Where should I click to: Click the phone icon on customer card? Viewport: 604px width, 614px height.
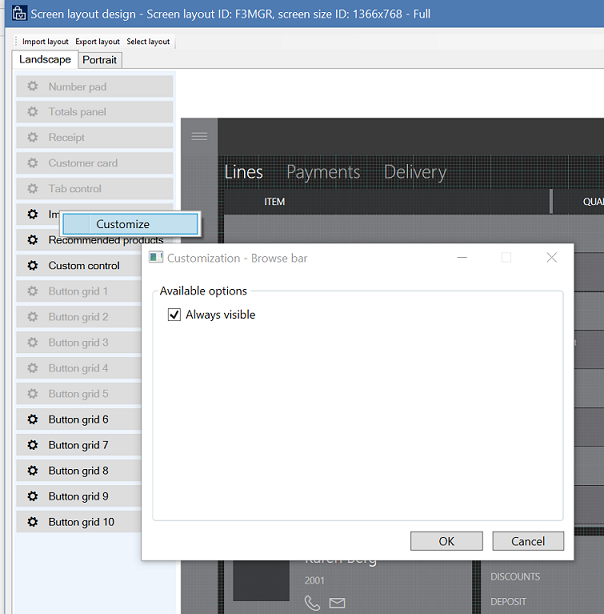(x=312, y=603)
